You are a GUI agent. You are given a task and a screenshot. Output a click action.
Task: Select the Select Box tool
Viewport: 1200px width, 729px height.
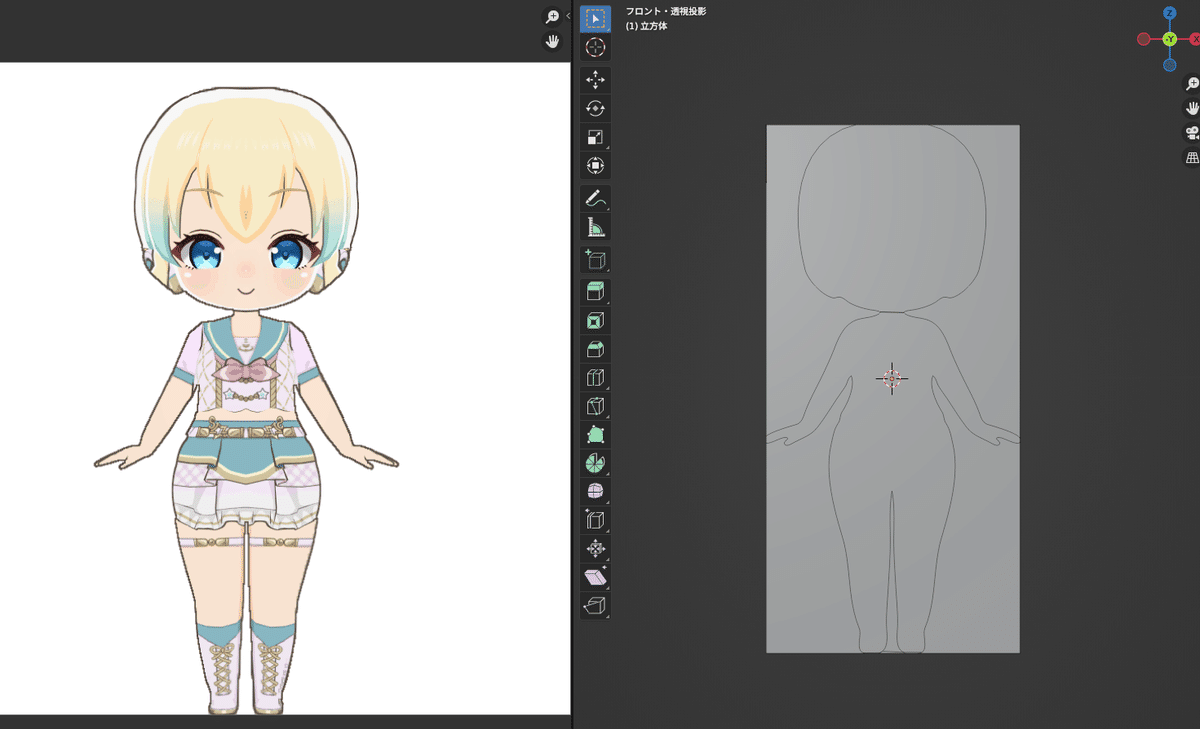click(x=595, y=19)
